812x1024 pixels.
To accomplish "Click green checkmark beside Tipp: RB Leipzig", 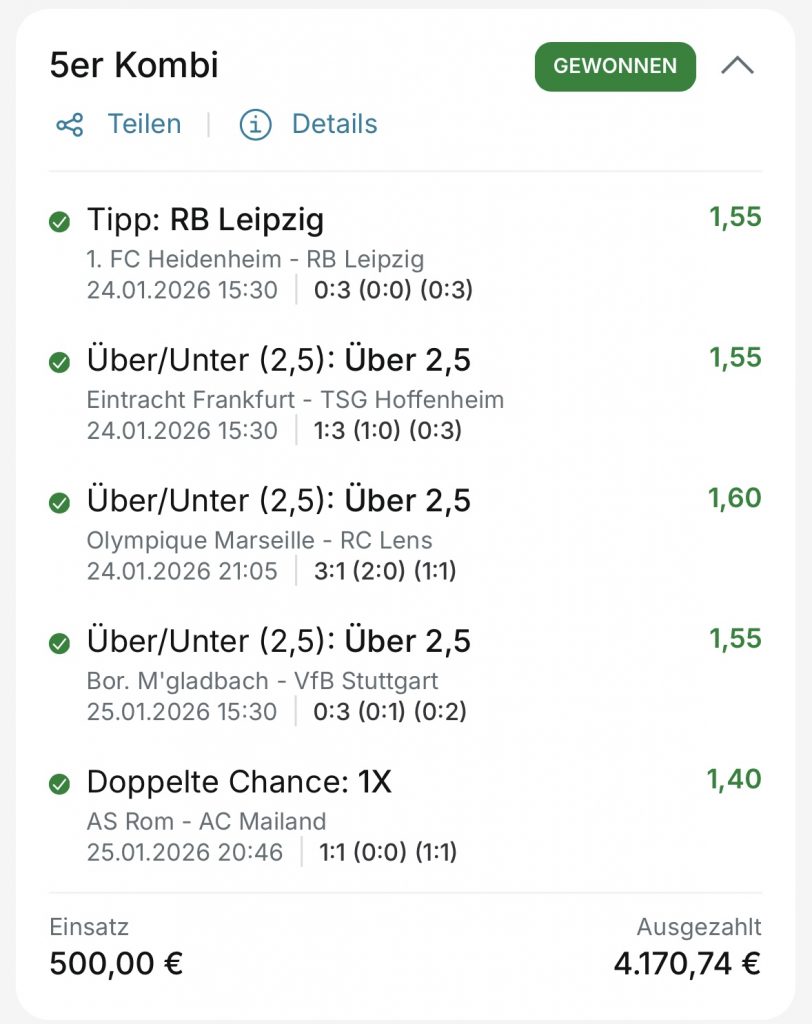I will click(59, 222).
